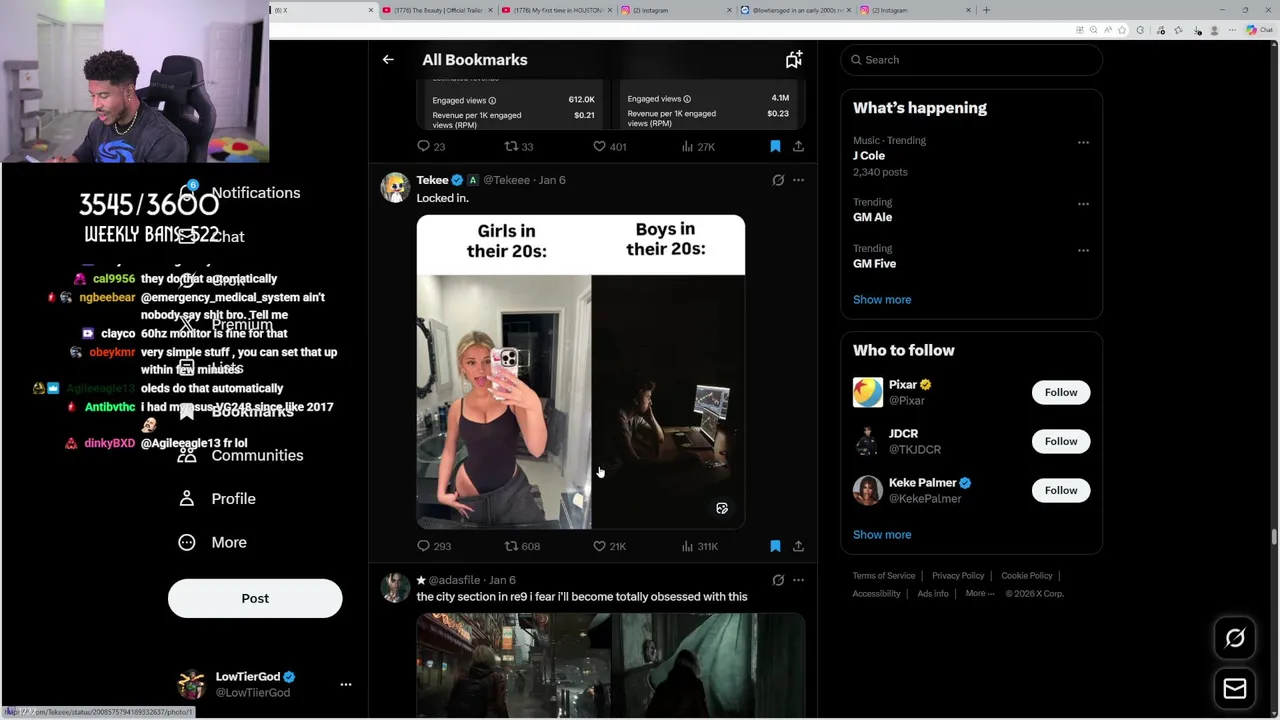
Task: Follow JDCR
Action: pos(1061,441)
